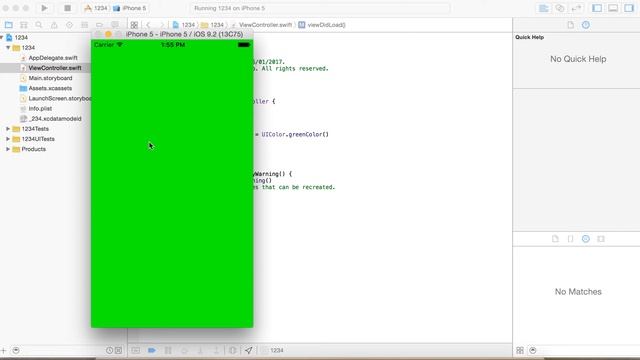Select the 1234 project in the jump bar
640x360 pixels.
[184, 25]
